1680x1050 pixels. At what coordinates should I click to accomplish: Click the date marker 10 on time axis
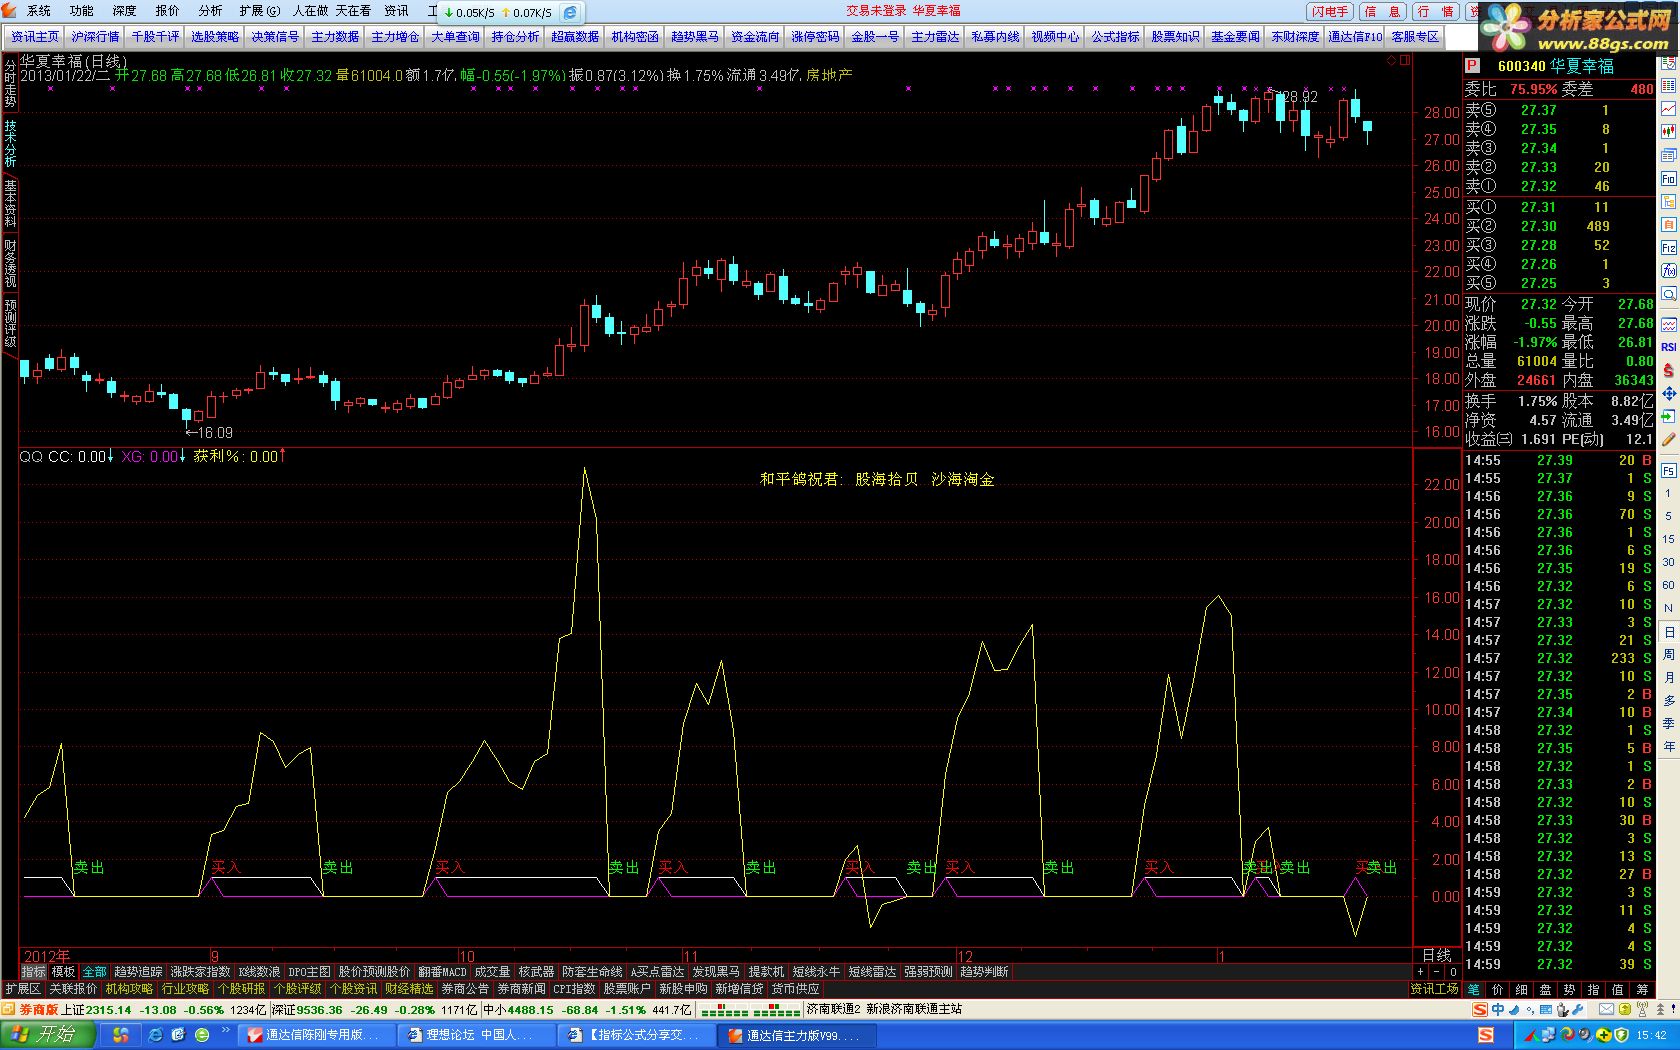[x=466, y=957]
